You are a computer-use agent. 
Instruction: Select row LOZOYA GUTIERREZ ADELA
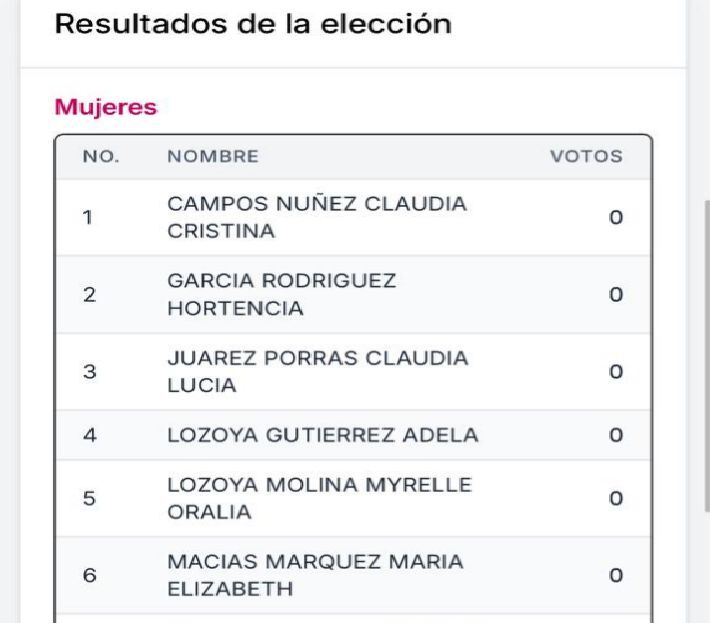click(x=353, y=435)
